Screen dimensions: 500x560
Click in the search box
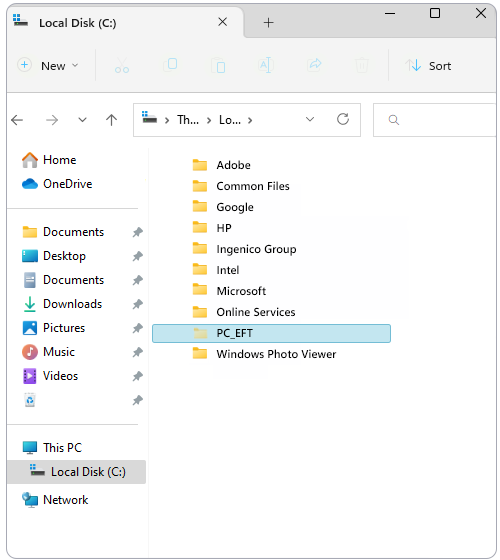(x=435, y=120)
